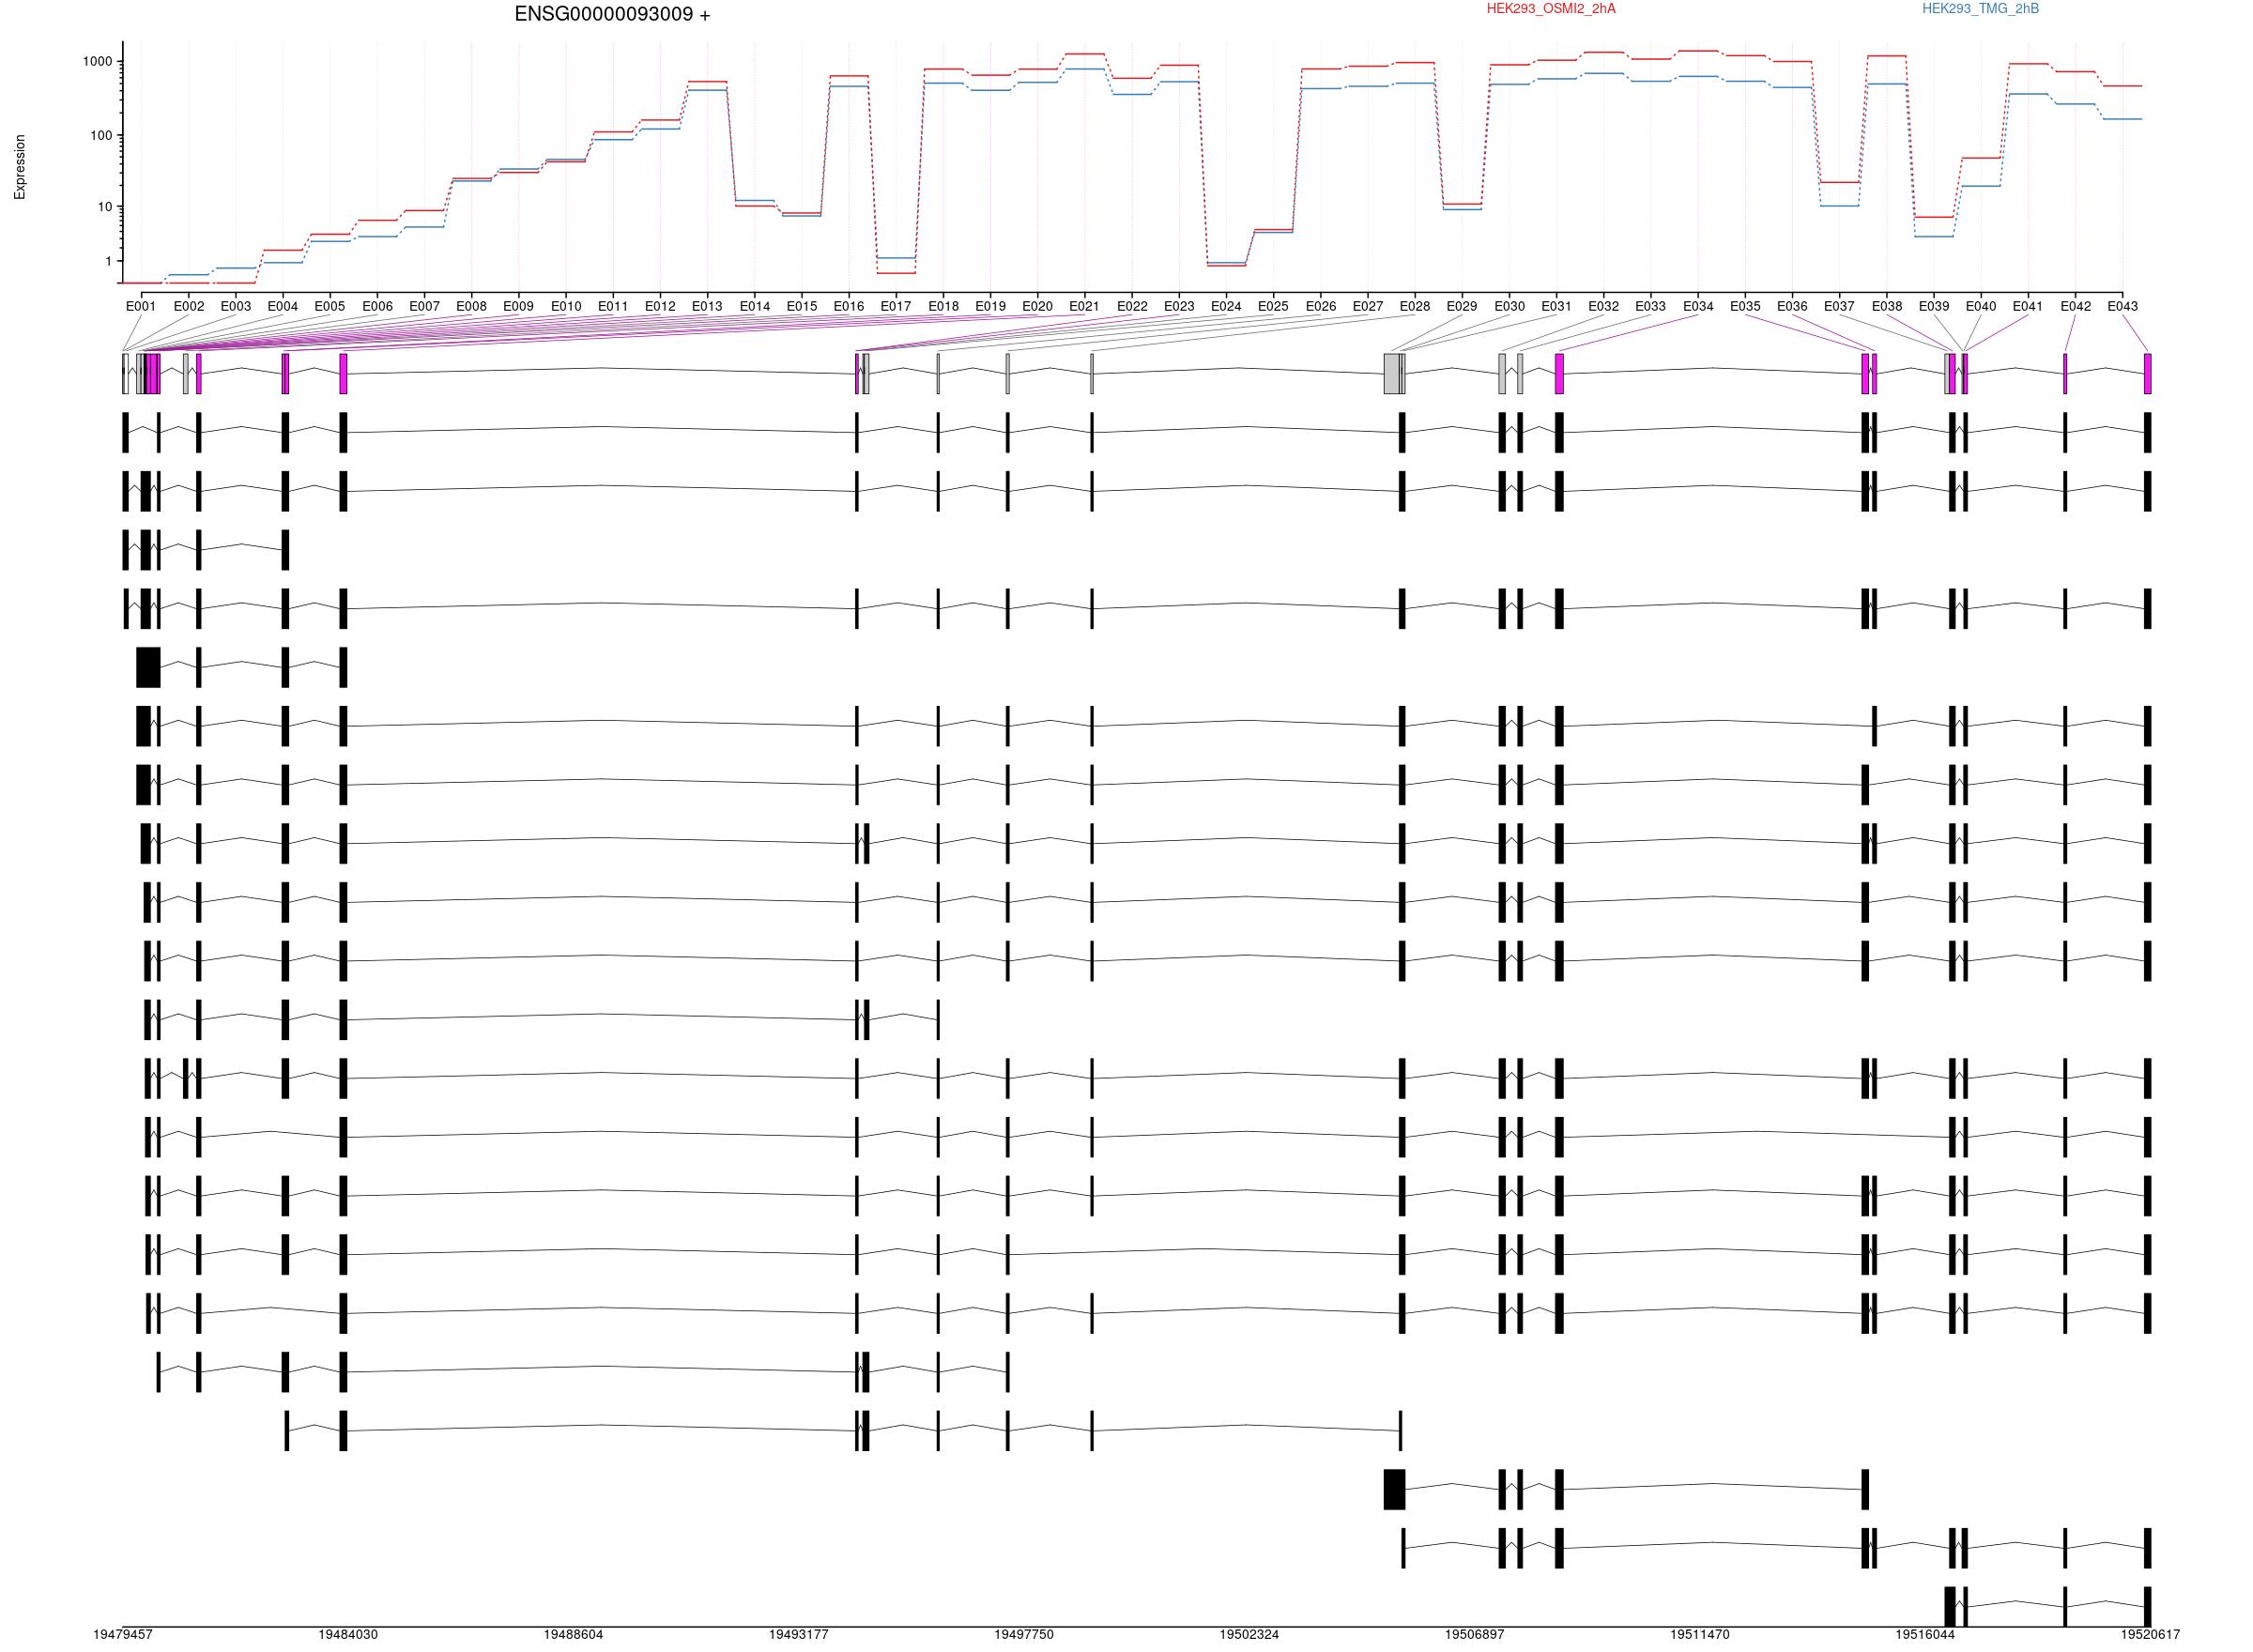
Task: Click exon label E006
Action: coord(377,306)
